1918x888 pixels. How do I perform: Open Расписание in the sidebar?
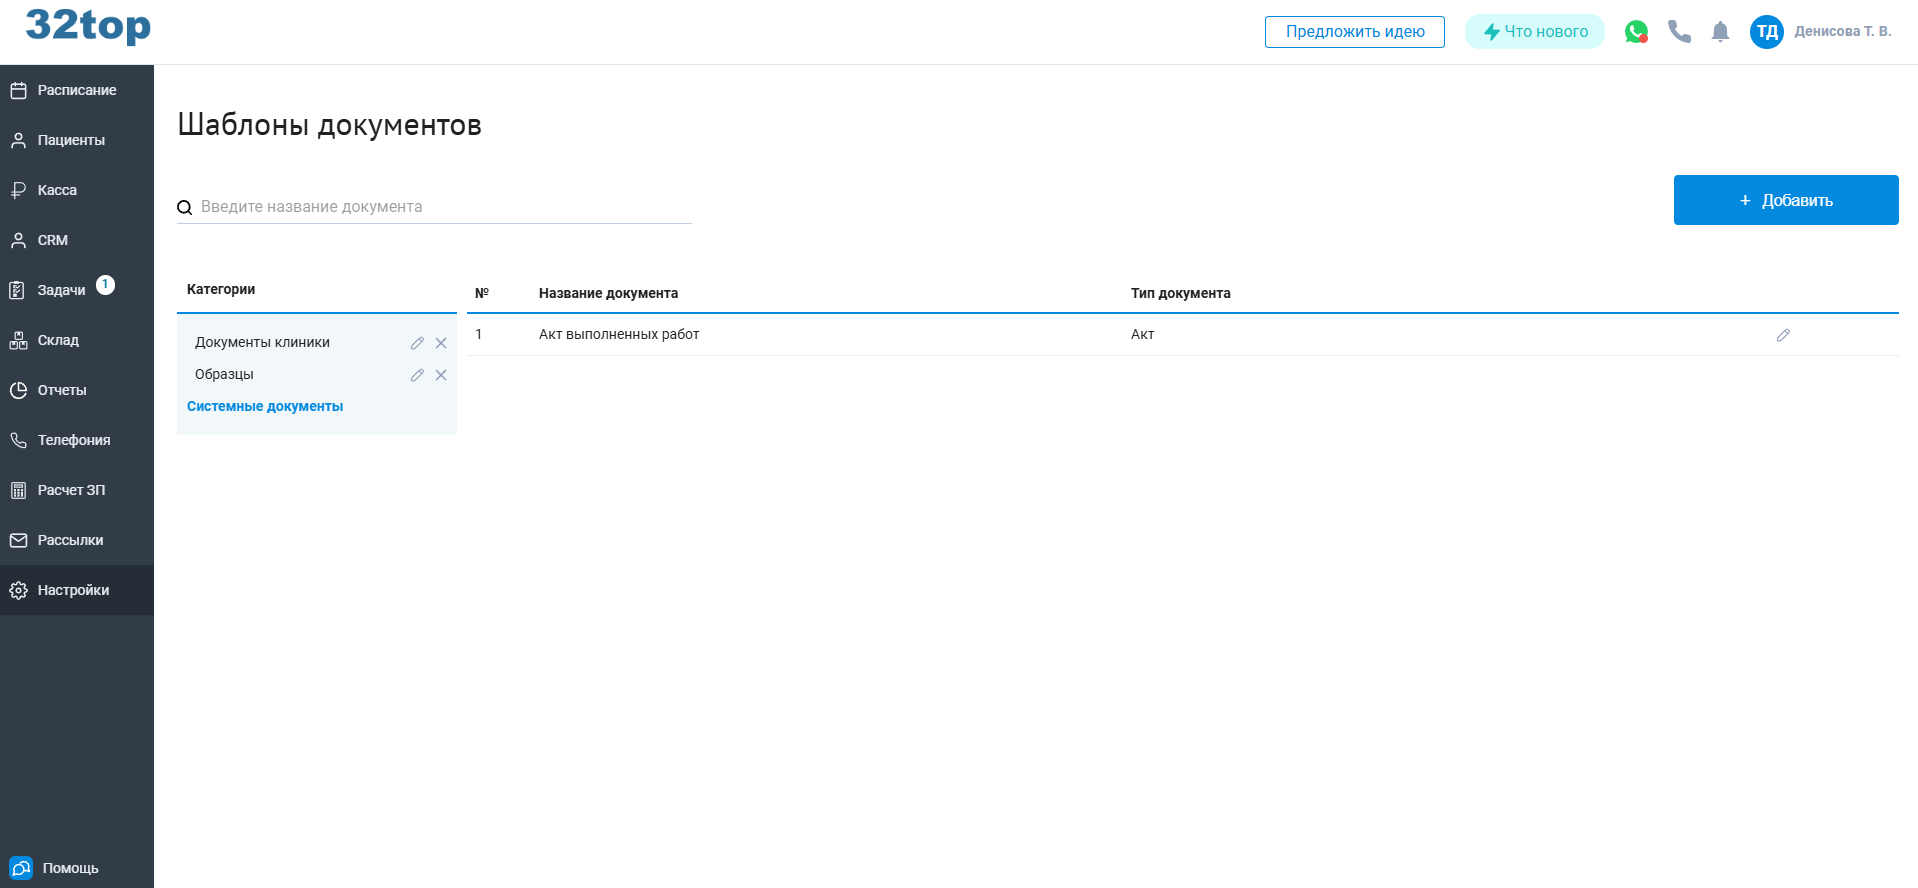click(76, 90)
